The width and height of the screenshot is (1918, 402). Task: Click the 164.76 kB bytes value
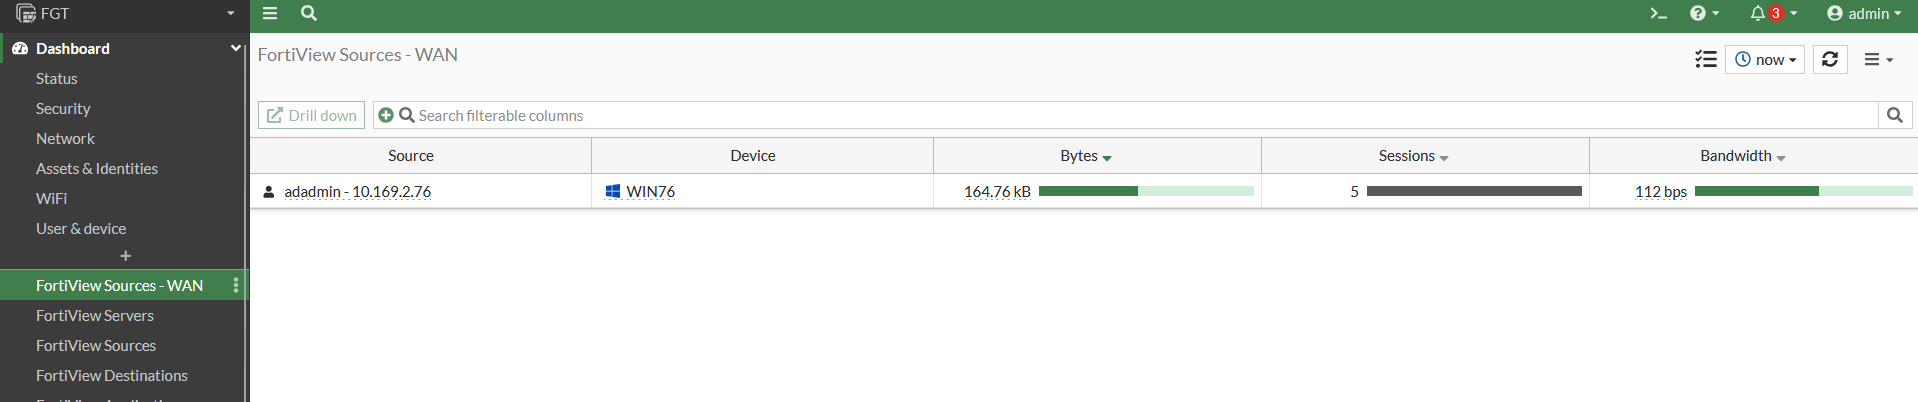pyautogui.click(x=997, y=191)
